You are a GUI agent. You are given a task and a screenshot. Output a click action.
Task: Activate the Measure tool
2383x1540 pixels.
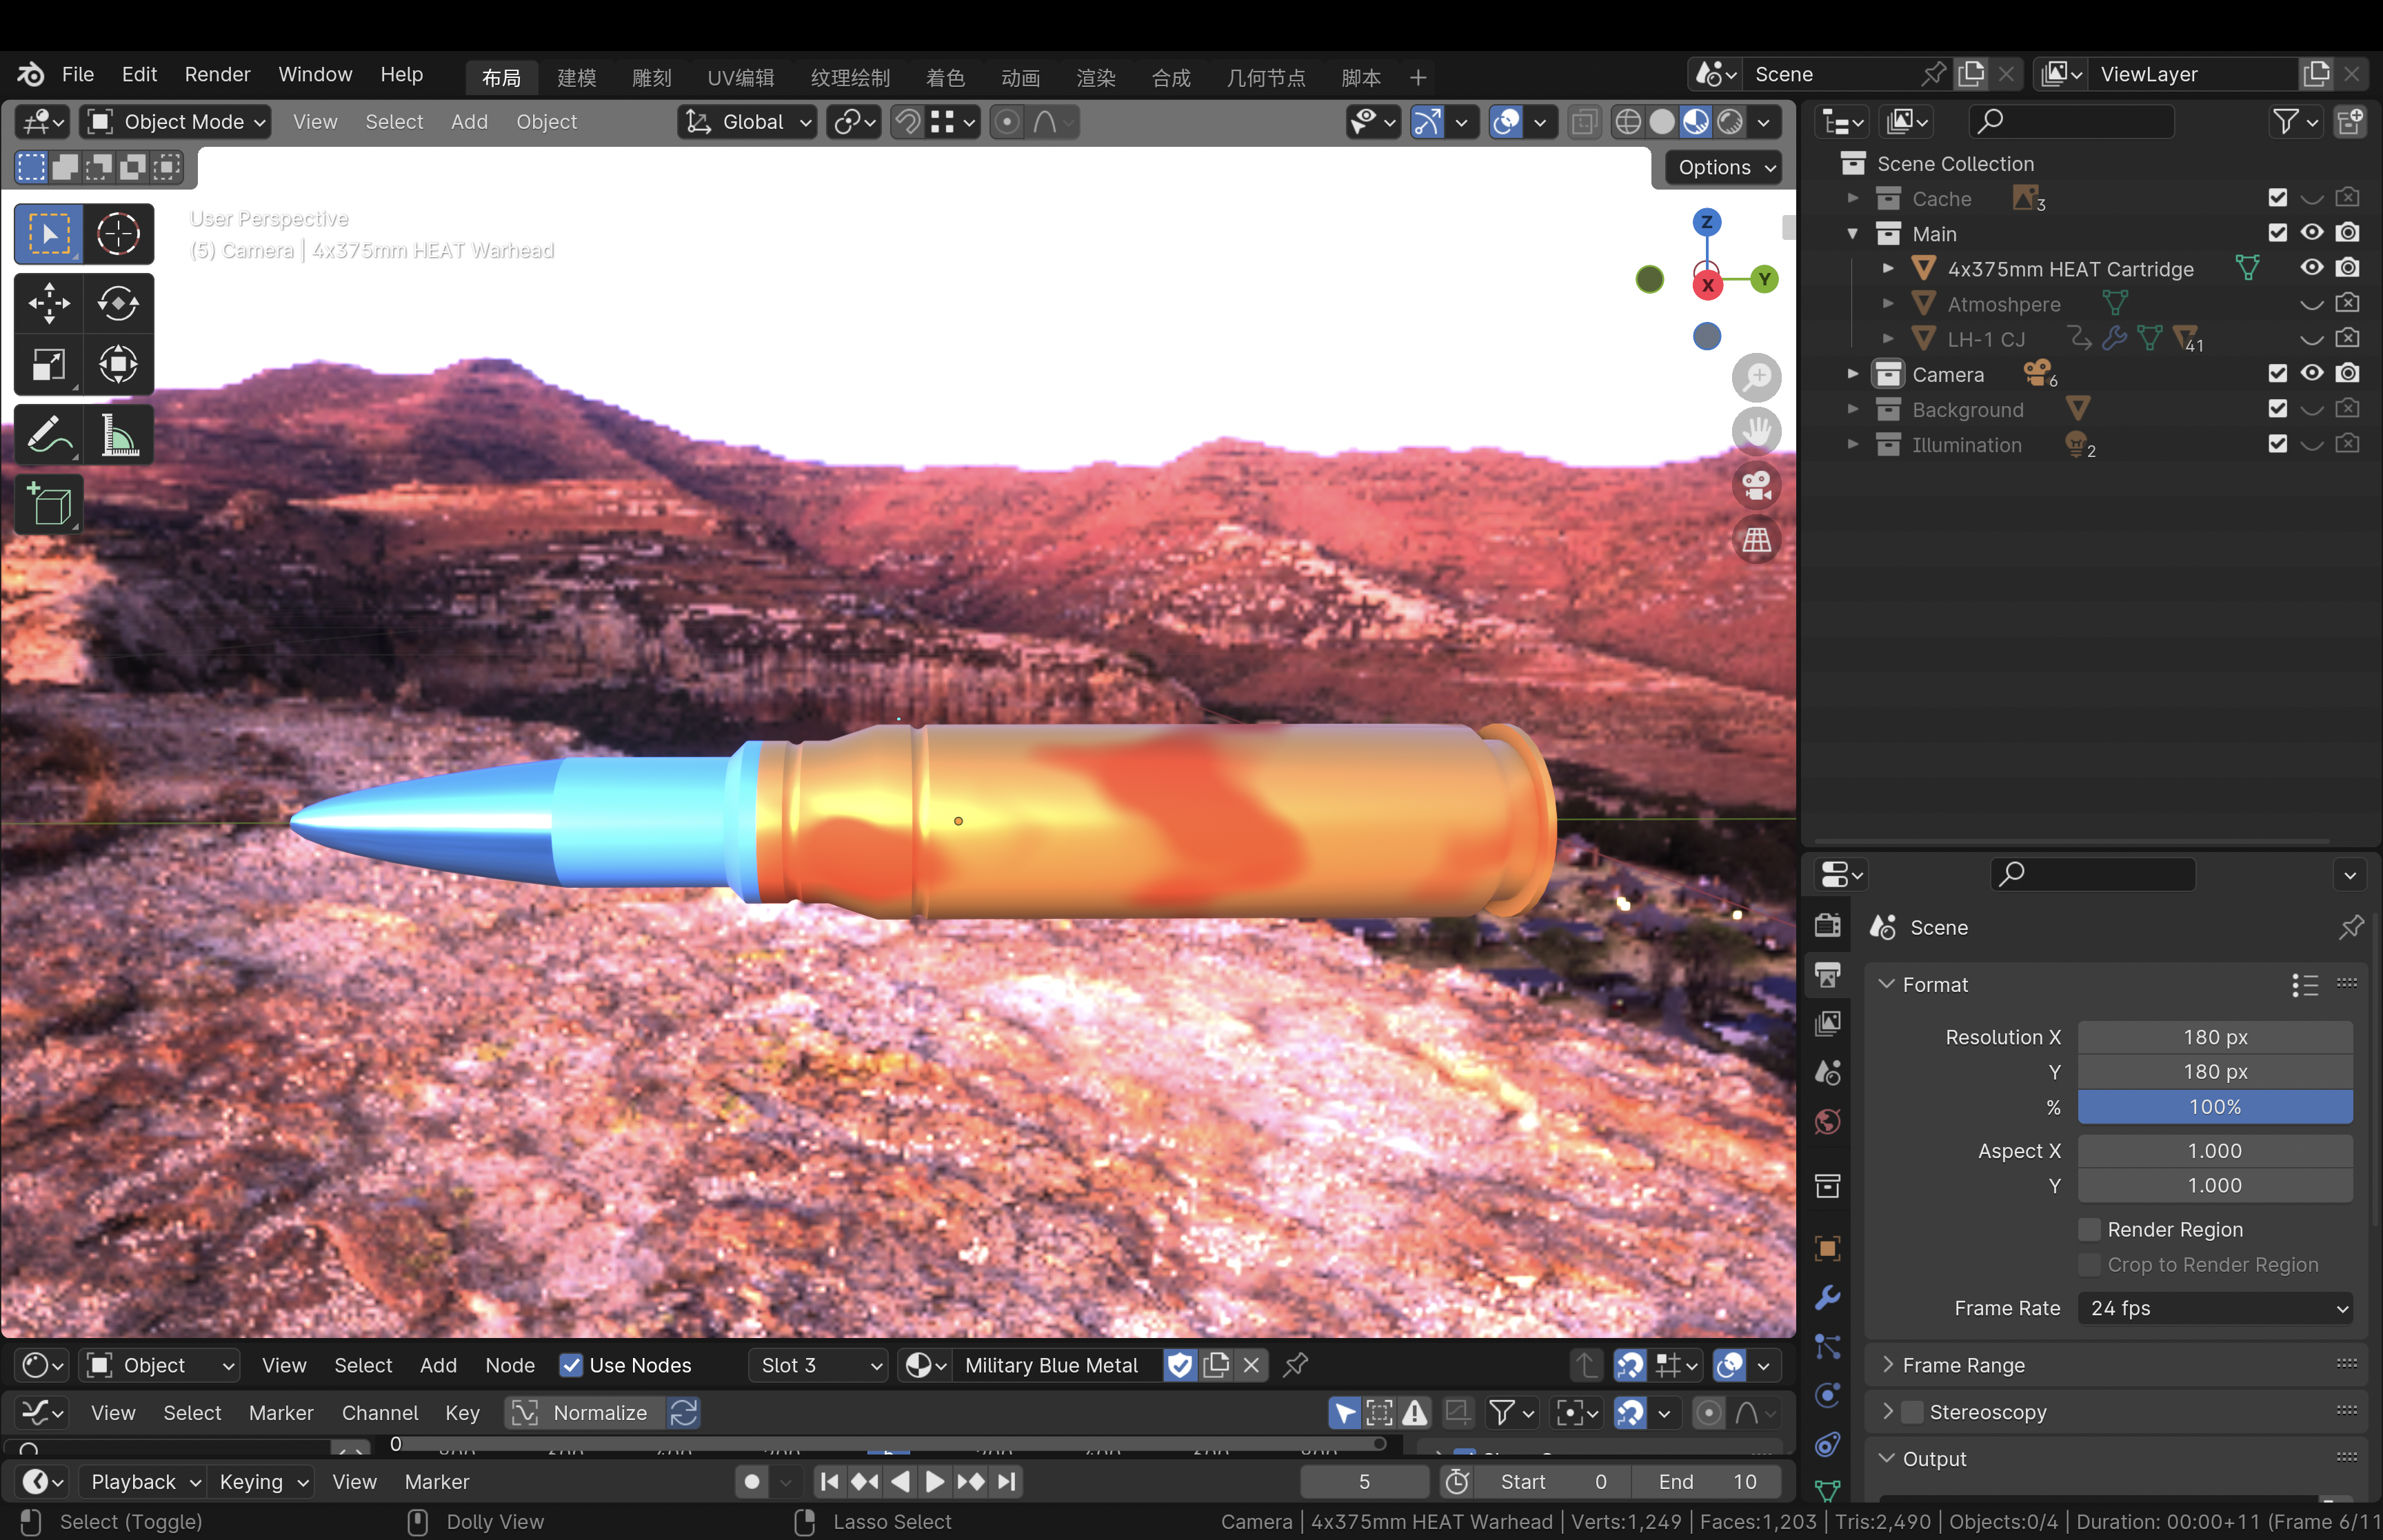click(x=118, y=435)
